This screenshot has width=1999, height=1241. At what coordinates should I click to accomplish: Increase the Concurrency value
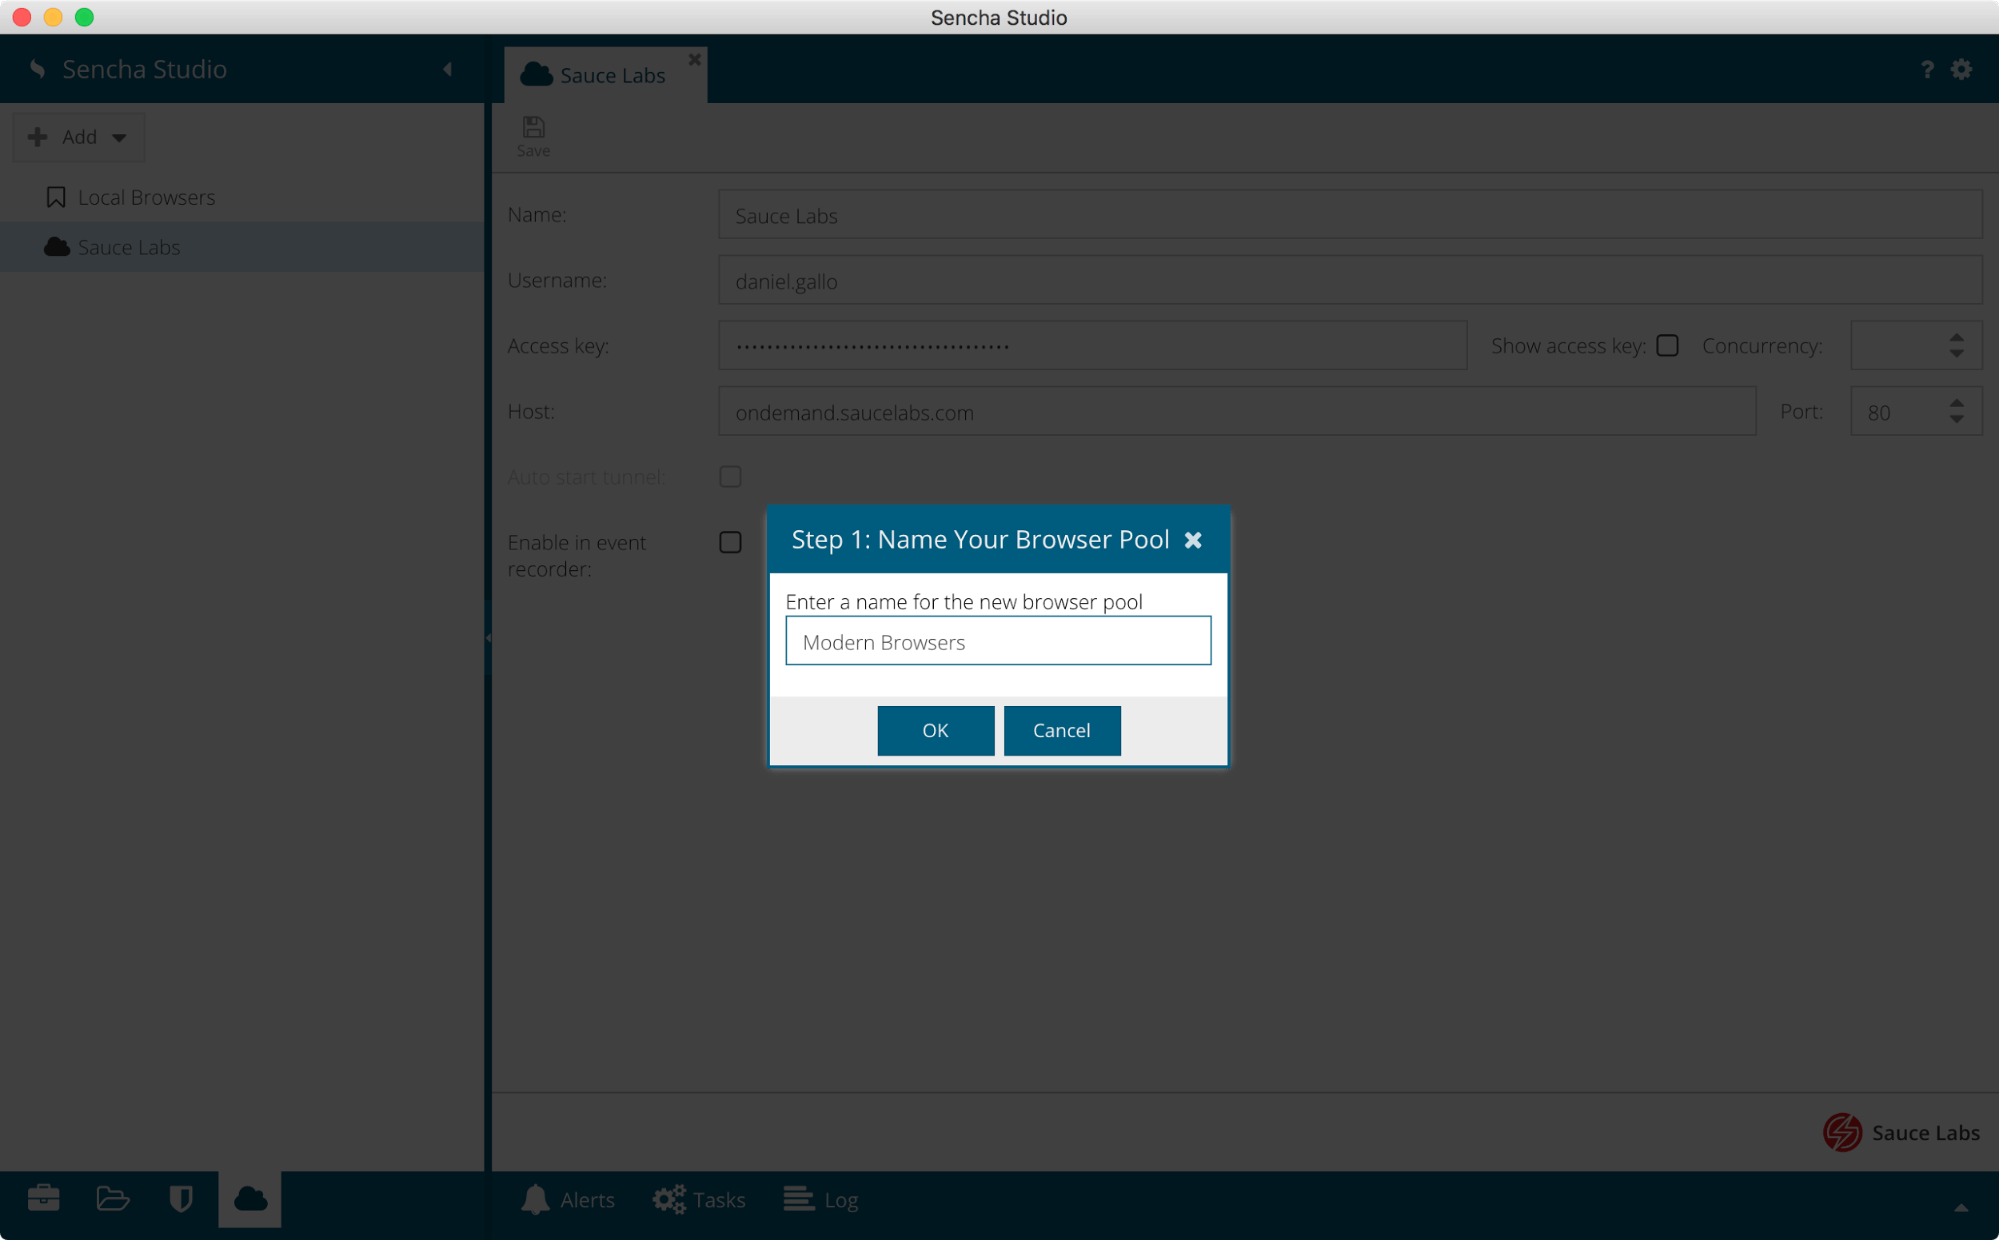tap(1957, 338)
